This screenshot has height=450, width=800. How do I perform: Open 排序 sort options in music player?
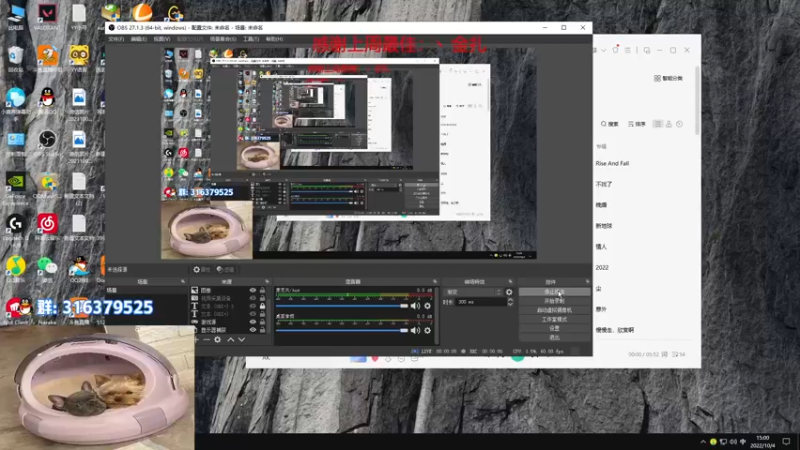click(x=637, y=124)
